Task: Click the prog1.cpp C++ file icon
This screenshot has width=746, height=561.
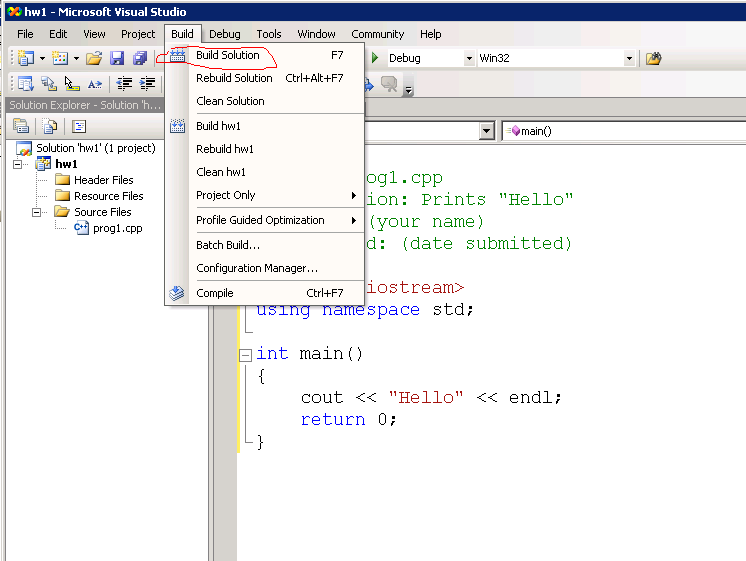Action: (x=81, y=228)
